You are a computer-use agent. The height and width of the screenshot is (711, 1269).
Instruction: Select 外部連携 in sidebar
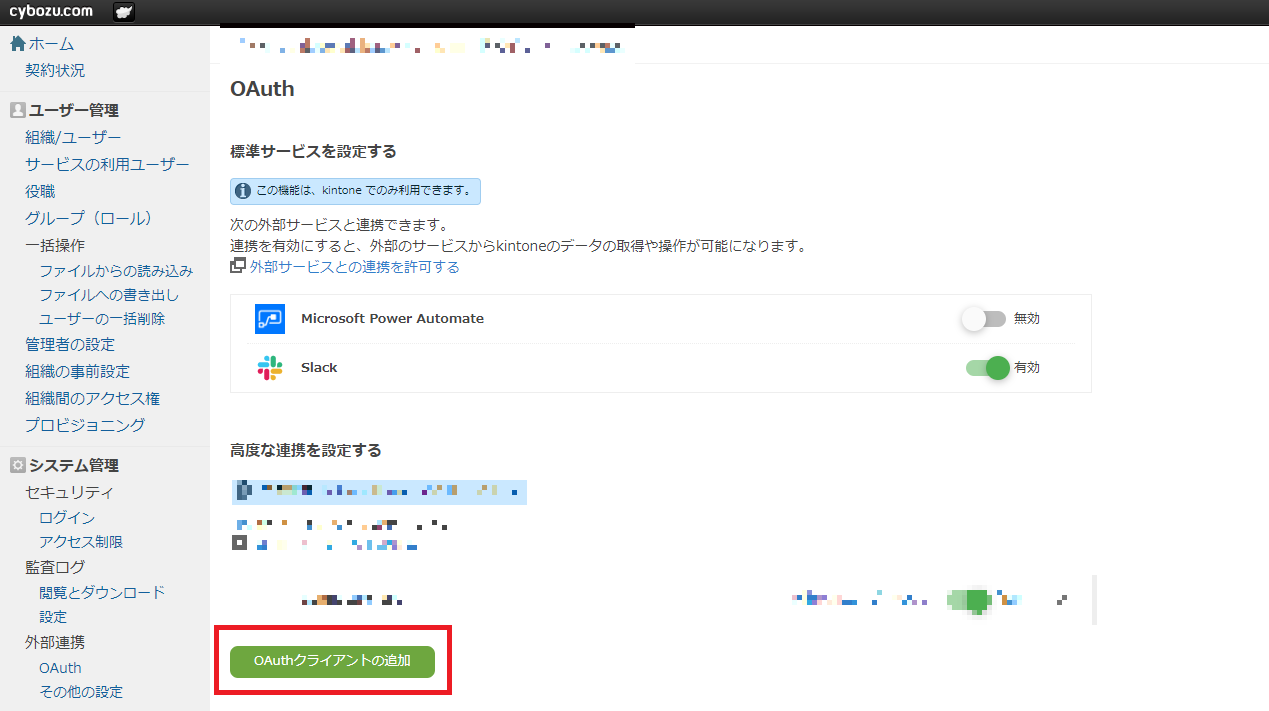click(x=55, y=642)
